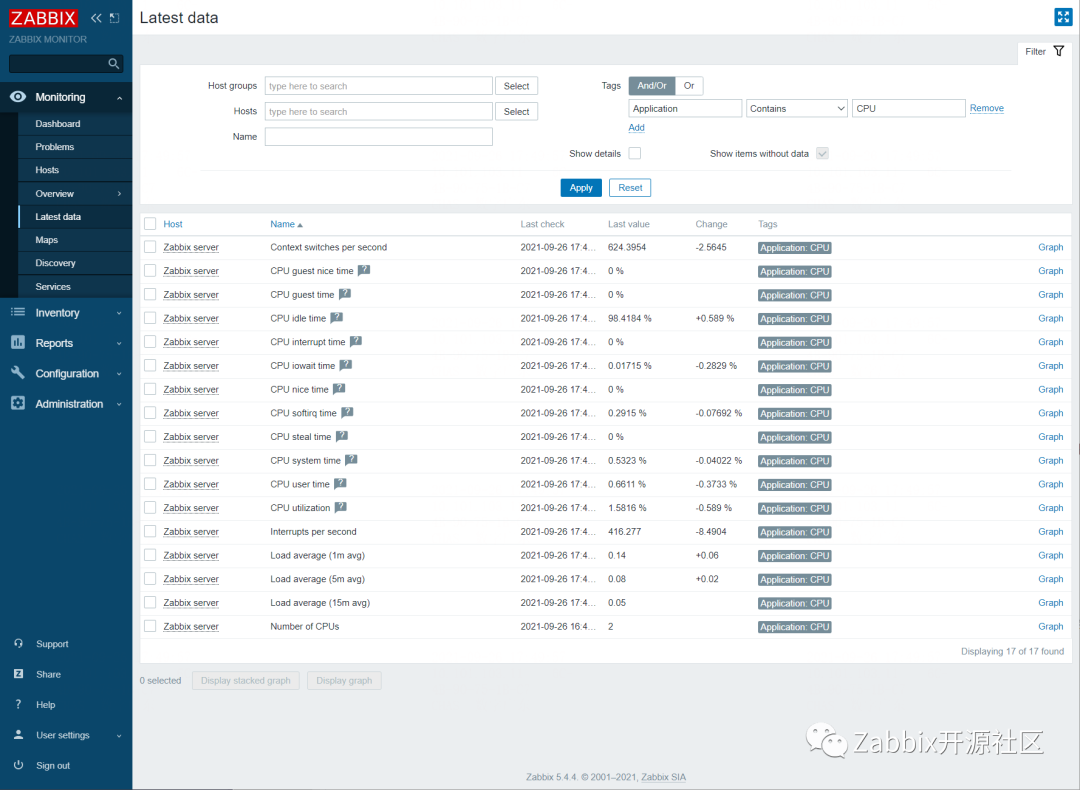Check the Context switches per second row
This screenshot has width=1080, height=790.
coord(150,247)
